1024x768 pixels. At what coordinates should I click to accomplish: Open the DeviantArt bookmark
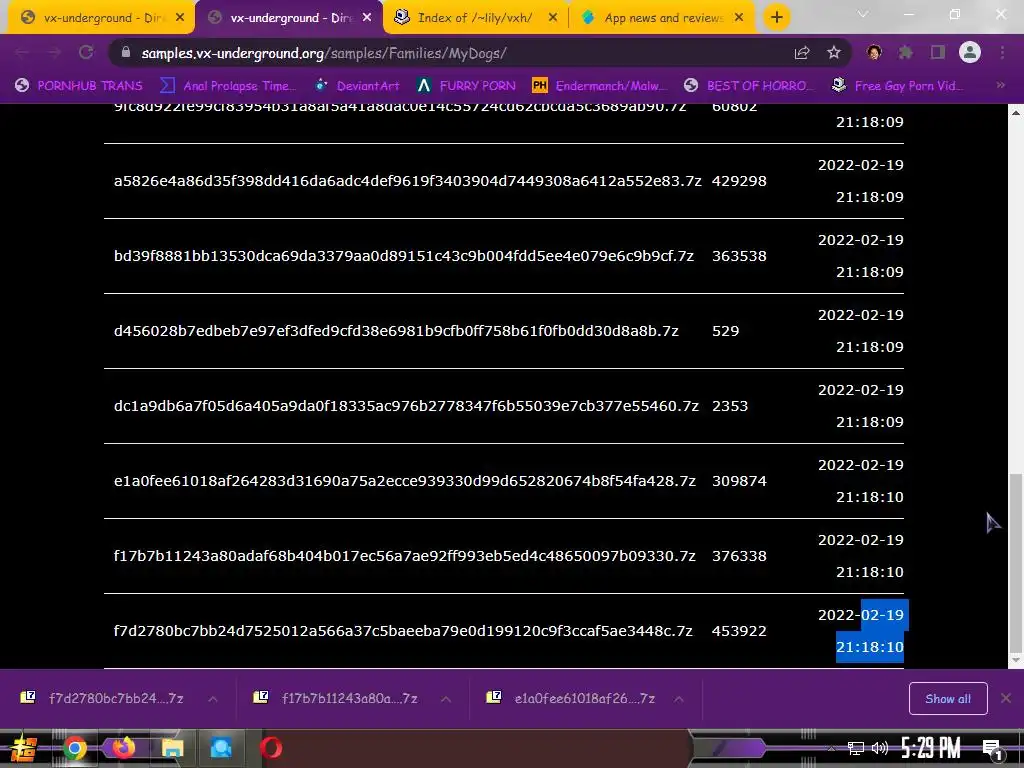(357, 86)
